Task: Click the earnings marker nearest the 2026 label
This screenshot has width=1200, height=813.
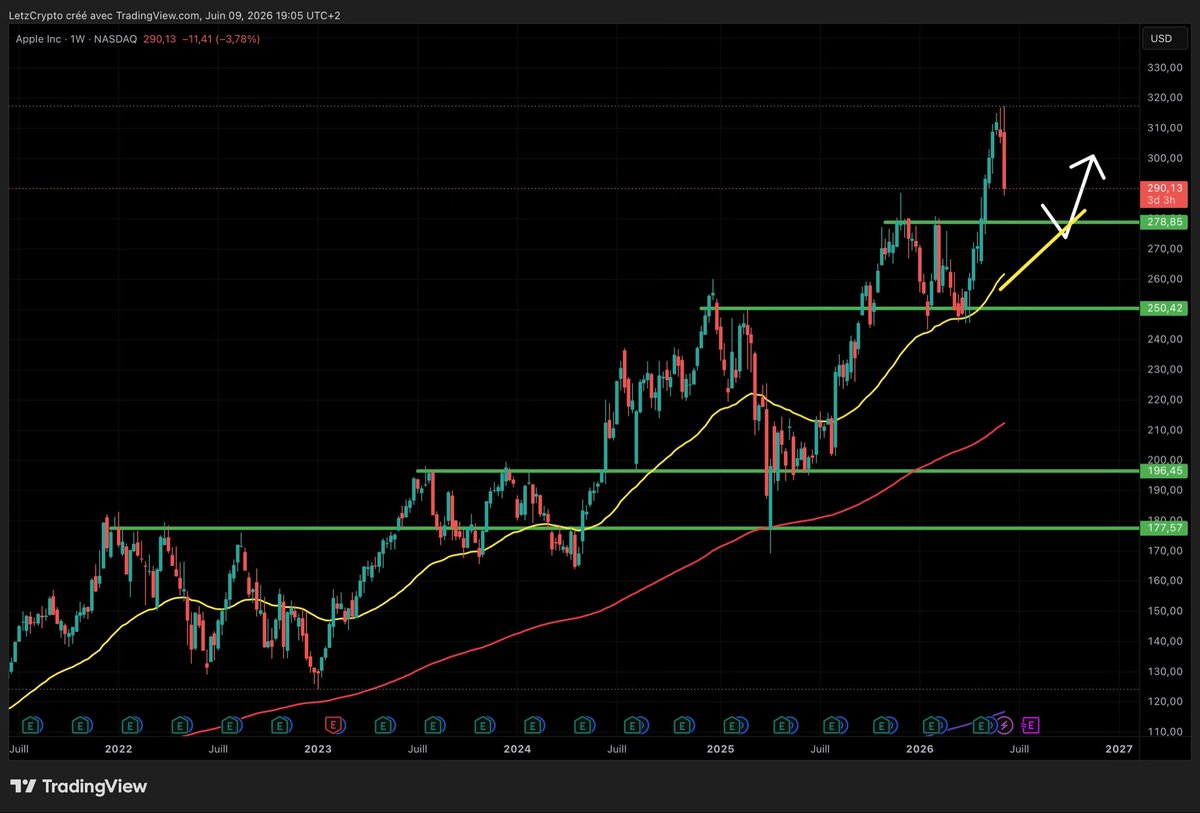Action: pos(931,724)
